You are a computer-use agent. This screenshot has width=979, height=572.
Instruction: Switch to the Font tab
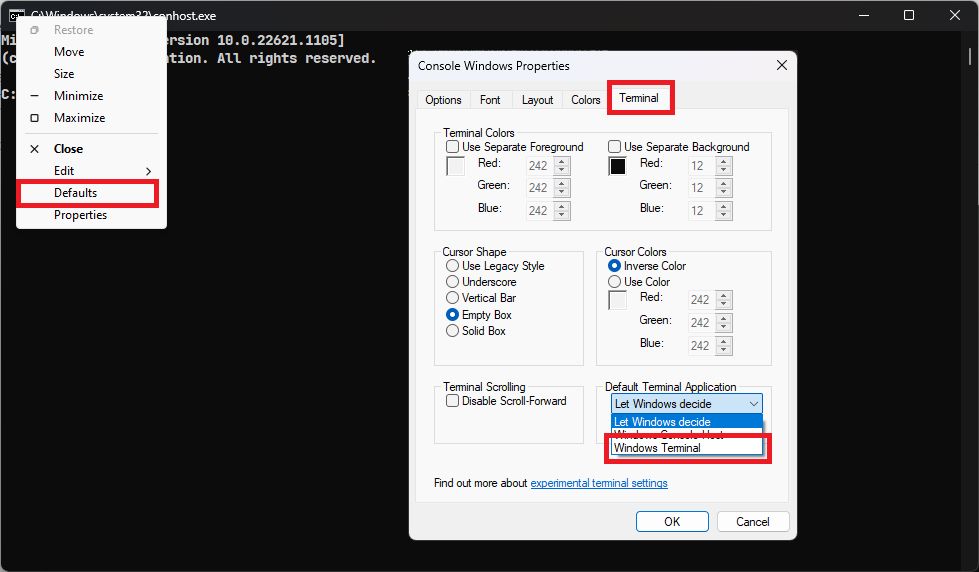click(x=490, y=99)
